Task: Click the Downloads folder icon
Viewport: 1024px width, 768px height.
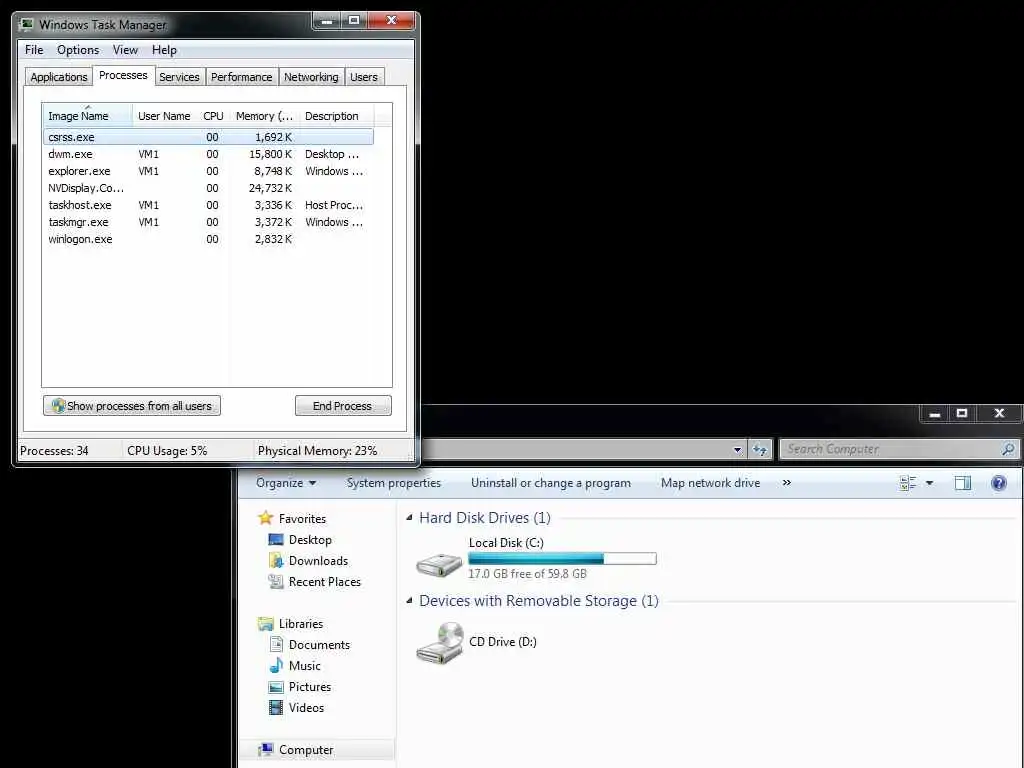Action: point(276,561)
